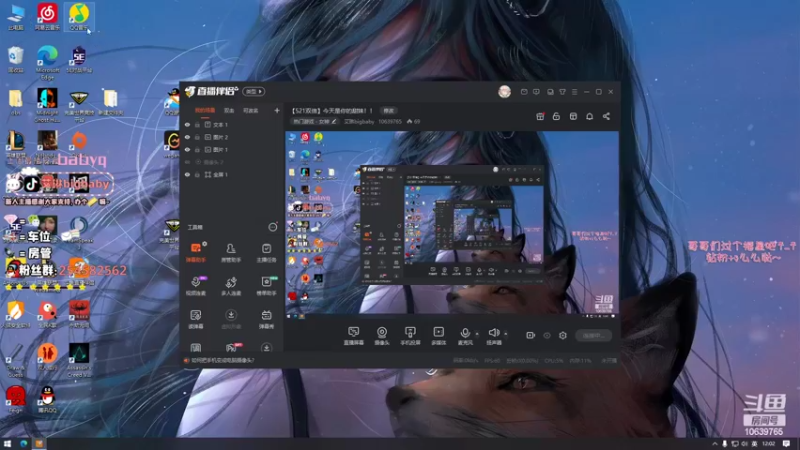Viewport: 800px width, 450px height.
Task: Add a new scene with the plus button
Action: tap(277, 110)
